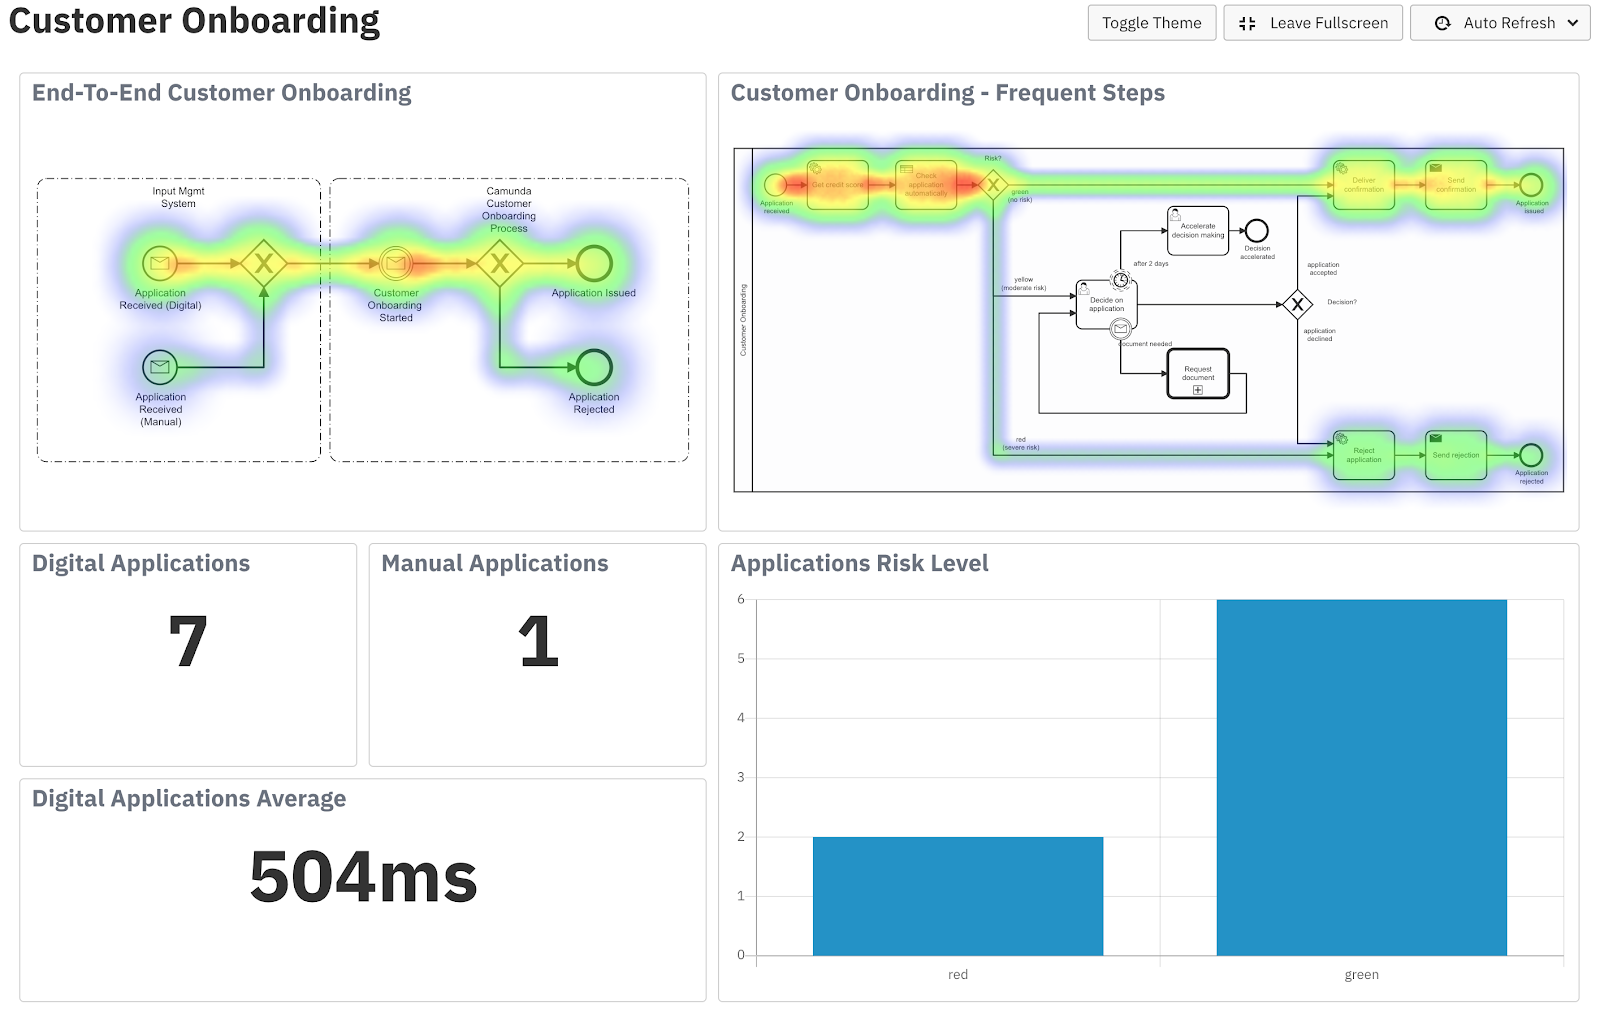Leave fullscreen mode
The height and width of the screenshot is (1009, 1600).
(x=1313, y=23)
